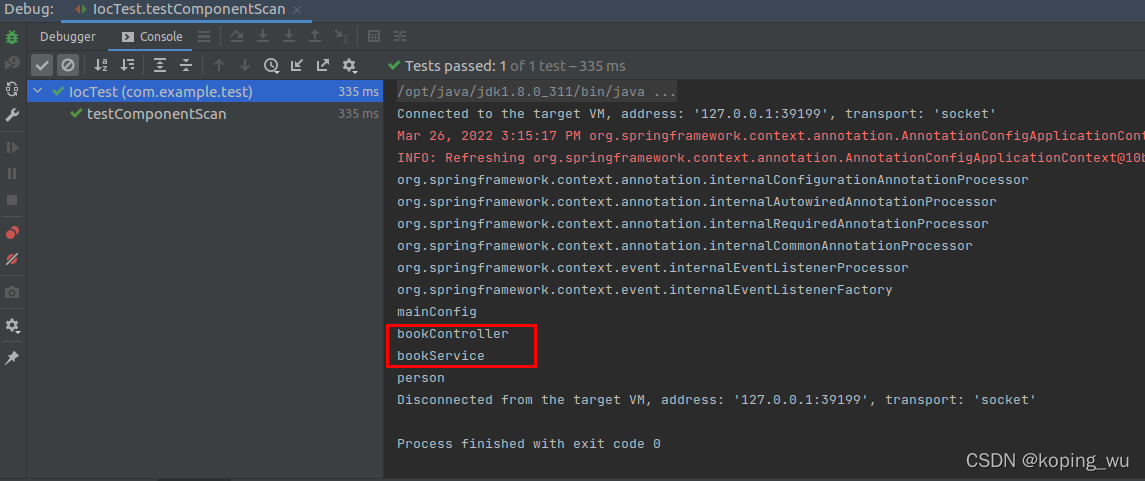Click internalRequiredAnnotationProcessor output line
The height and width of the screenshot is (481, 1145).
(x=693, y=223)
